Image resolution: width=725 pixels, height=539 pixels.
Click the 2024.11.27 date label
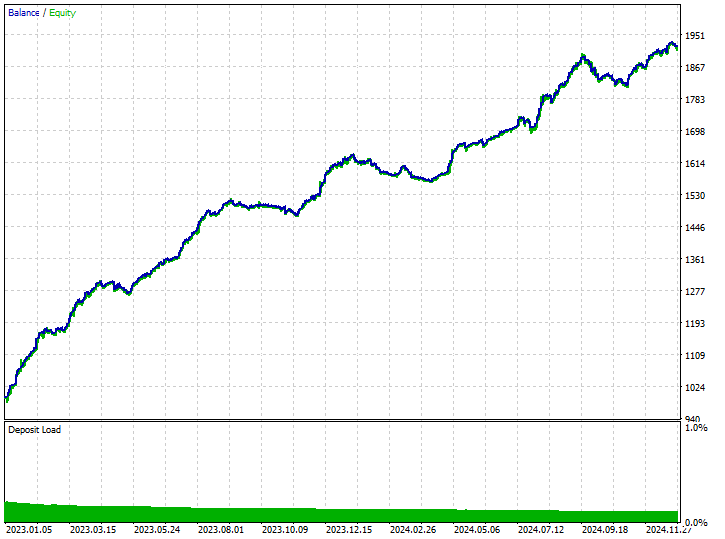click(669, 530)
